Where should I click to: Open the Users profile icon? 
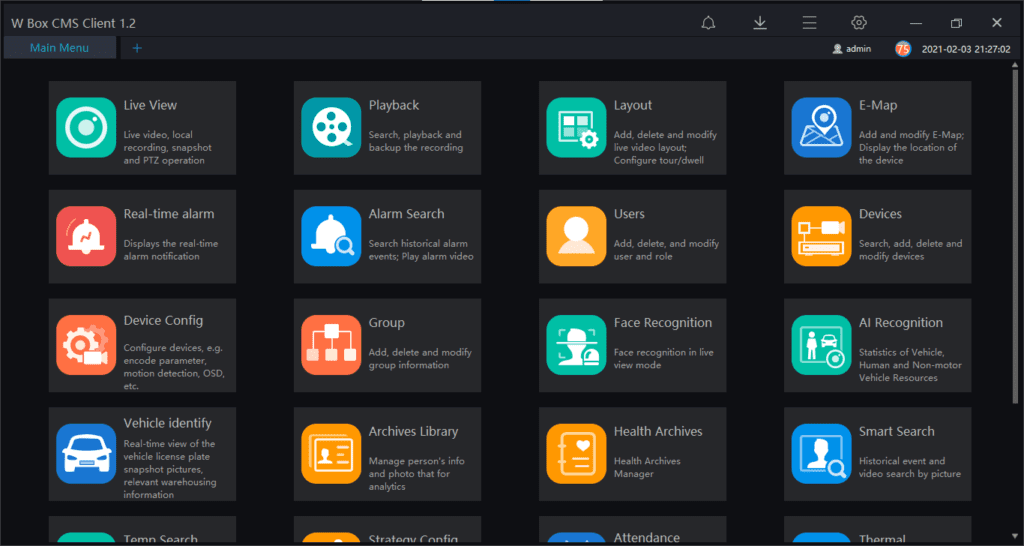[x=576, y=236]
